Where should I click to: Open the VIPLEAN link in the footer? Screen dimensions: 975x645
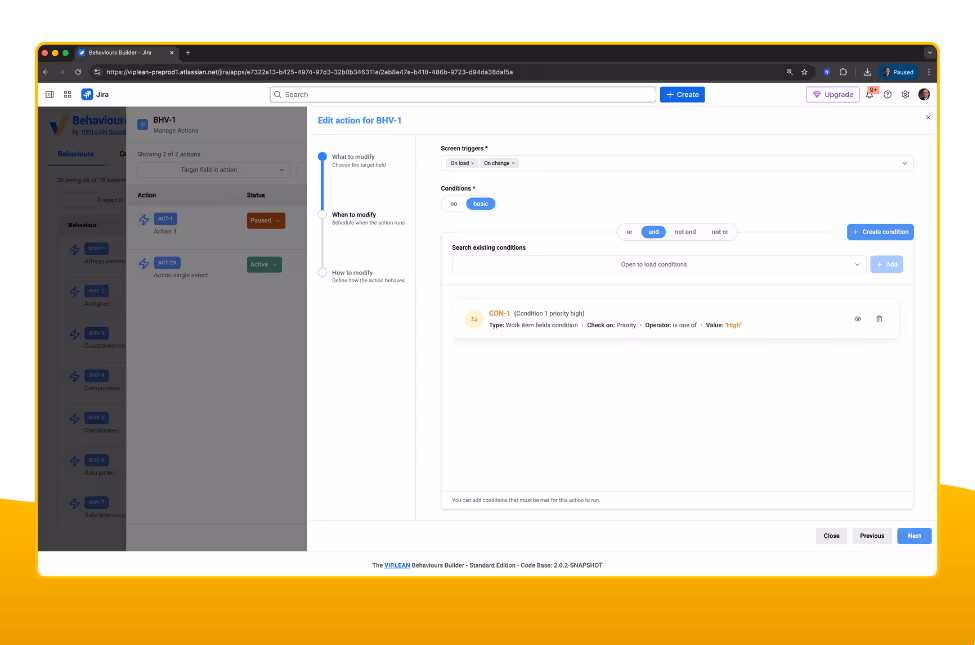397,565
